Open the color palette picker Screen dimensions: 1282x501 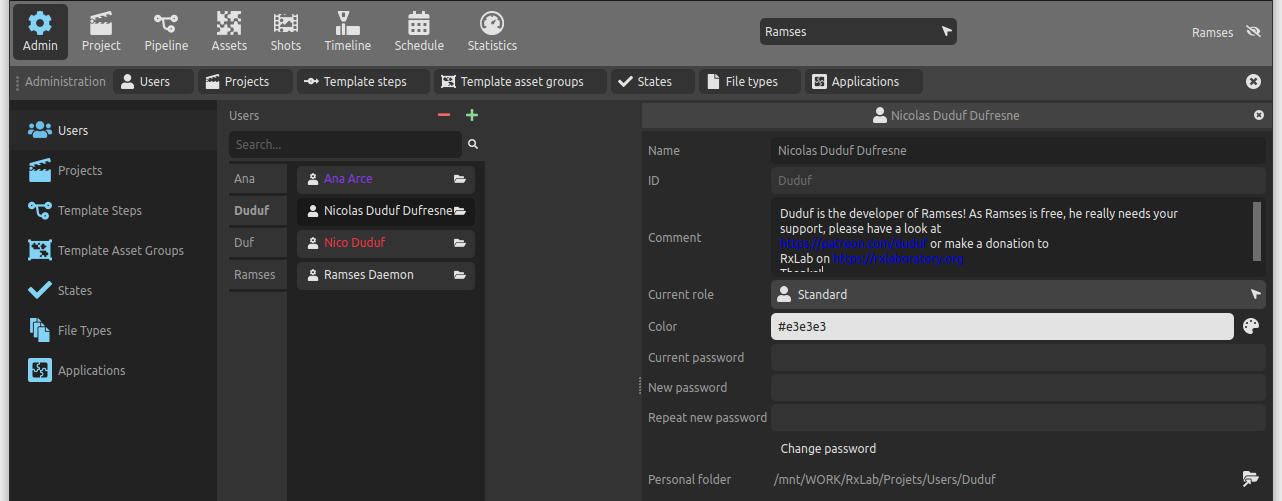click(x=1251, y=327)
